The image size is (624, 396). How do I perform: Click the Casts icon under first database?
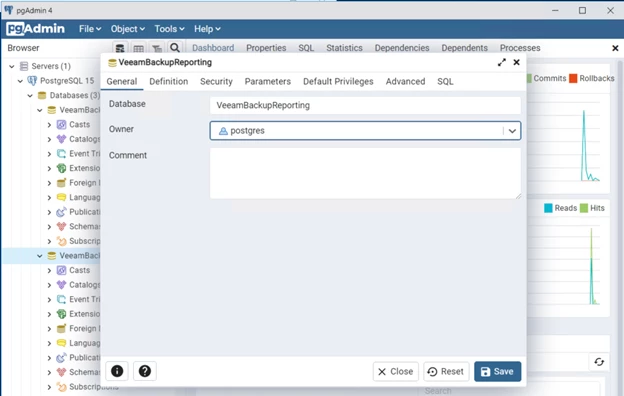click(x=61, y=125)
